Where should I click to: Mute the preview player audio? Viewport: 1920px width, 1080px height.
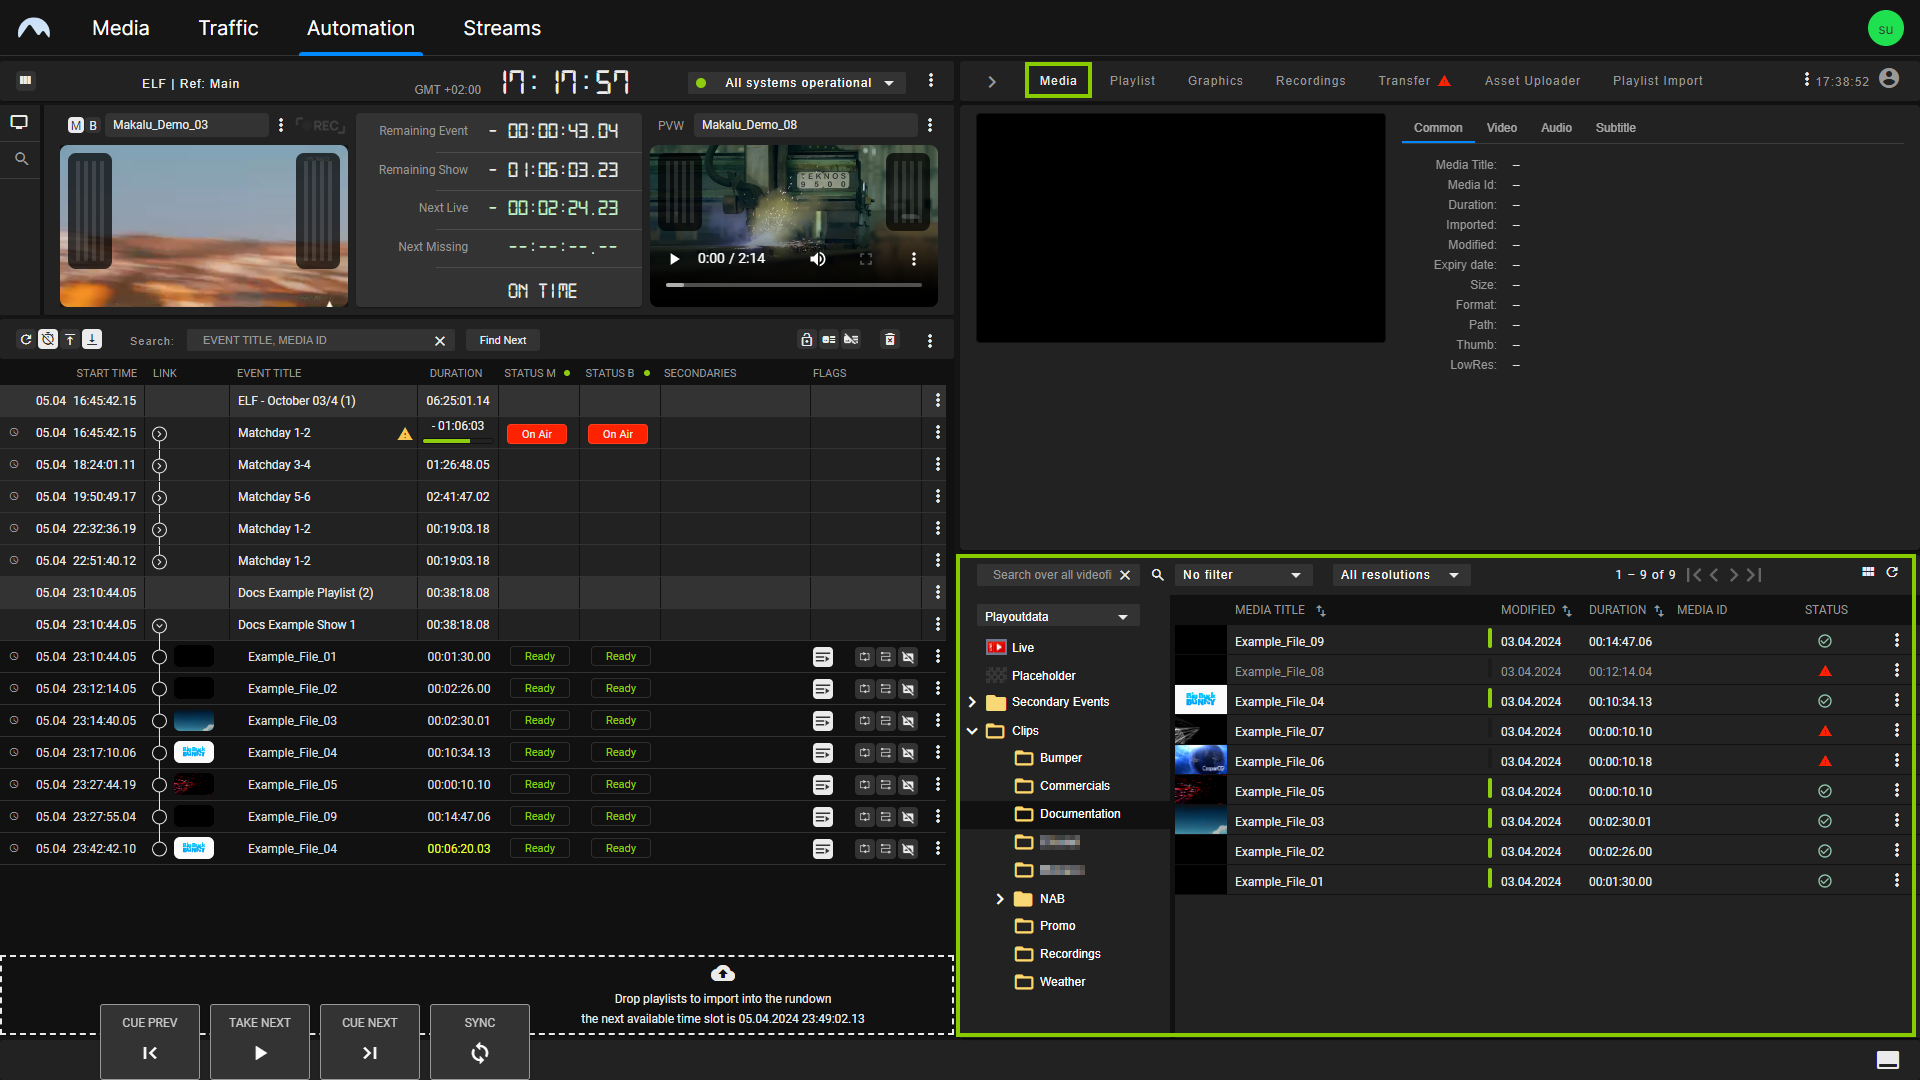[817, 258]
